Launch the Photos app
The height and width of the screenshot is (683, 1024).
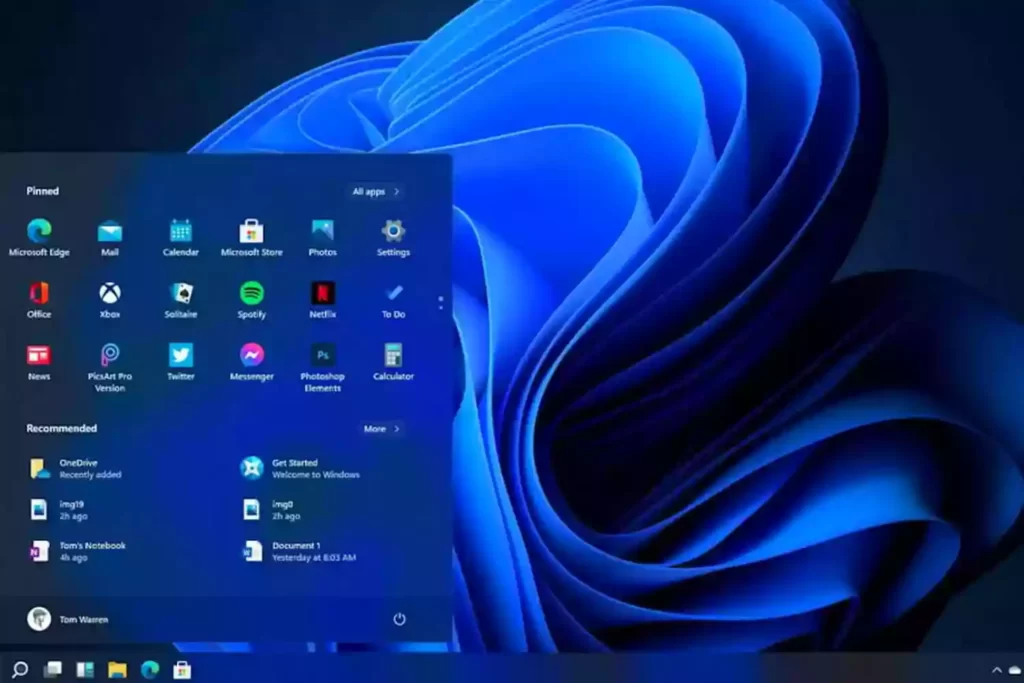323,238
